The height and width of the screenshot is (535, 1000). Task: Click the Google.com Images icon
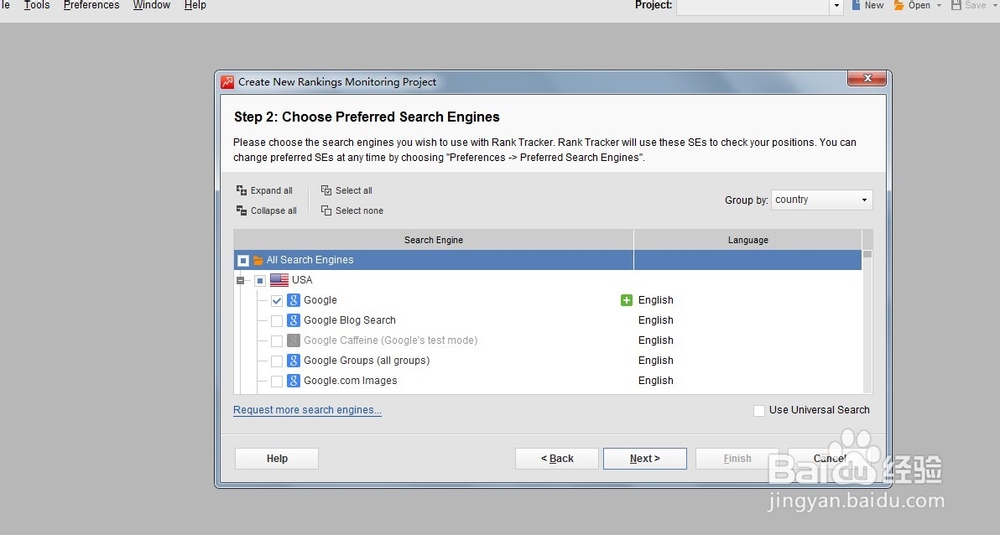(293, 381)
